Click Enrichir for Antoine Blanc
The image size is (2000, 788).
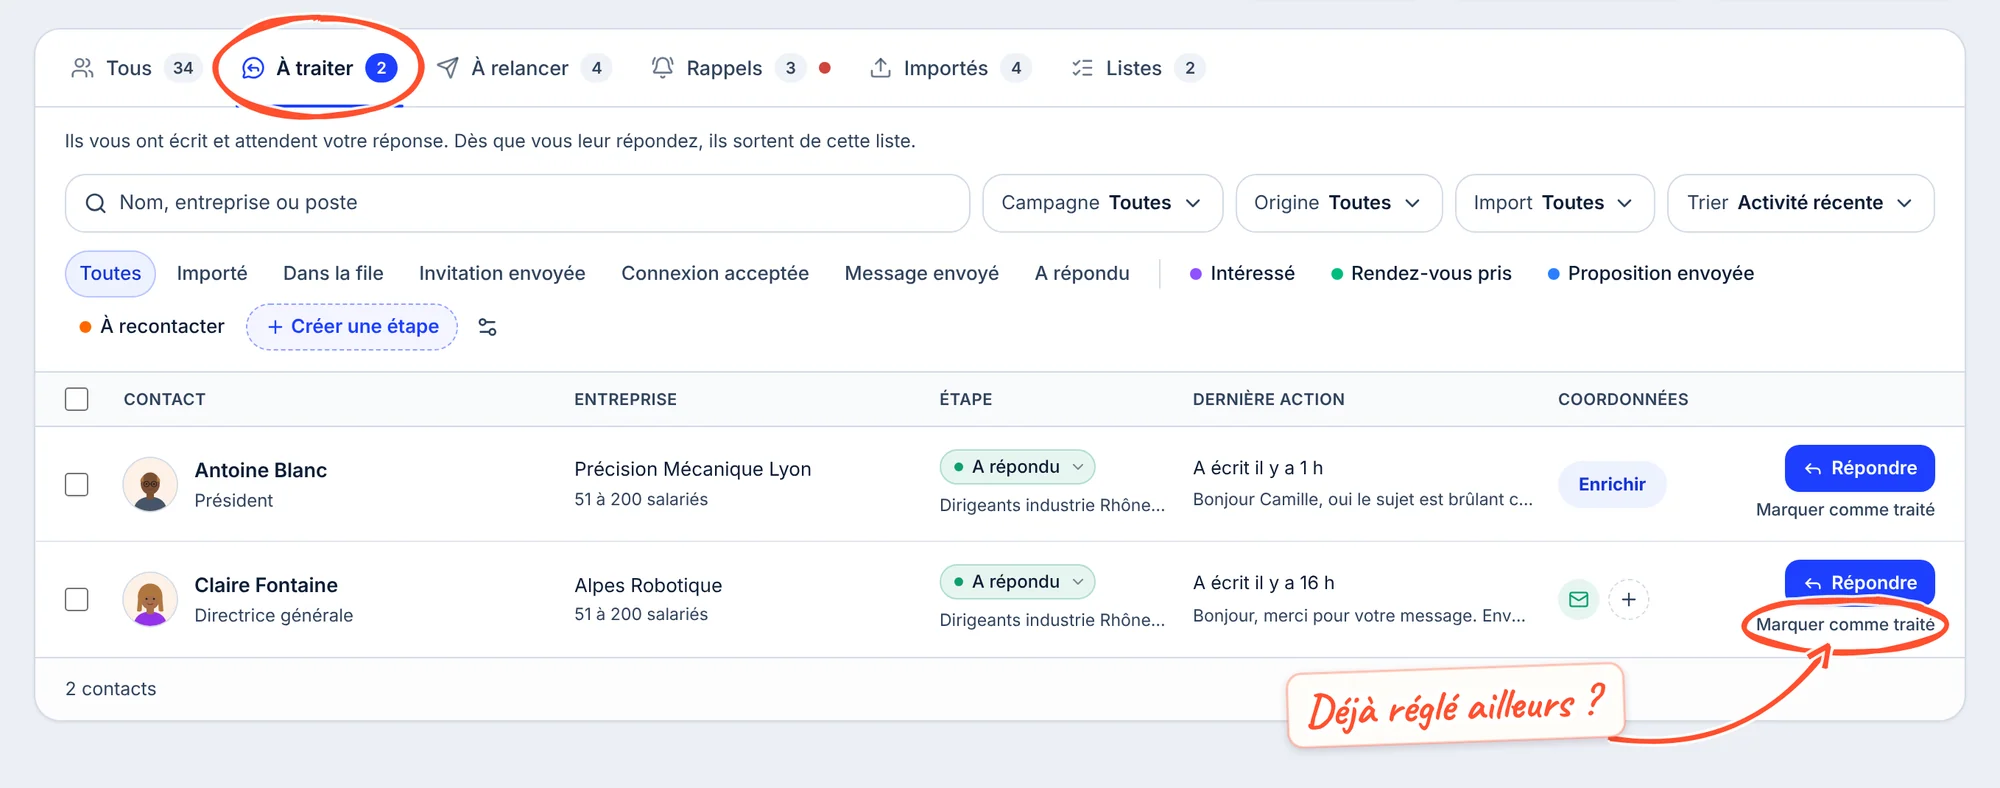[x=1612, y=485]
